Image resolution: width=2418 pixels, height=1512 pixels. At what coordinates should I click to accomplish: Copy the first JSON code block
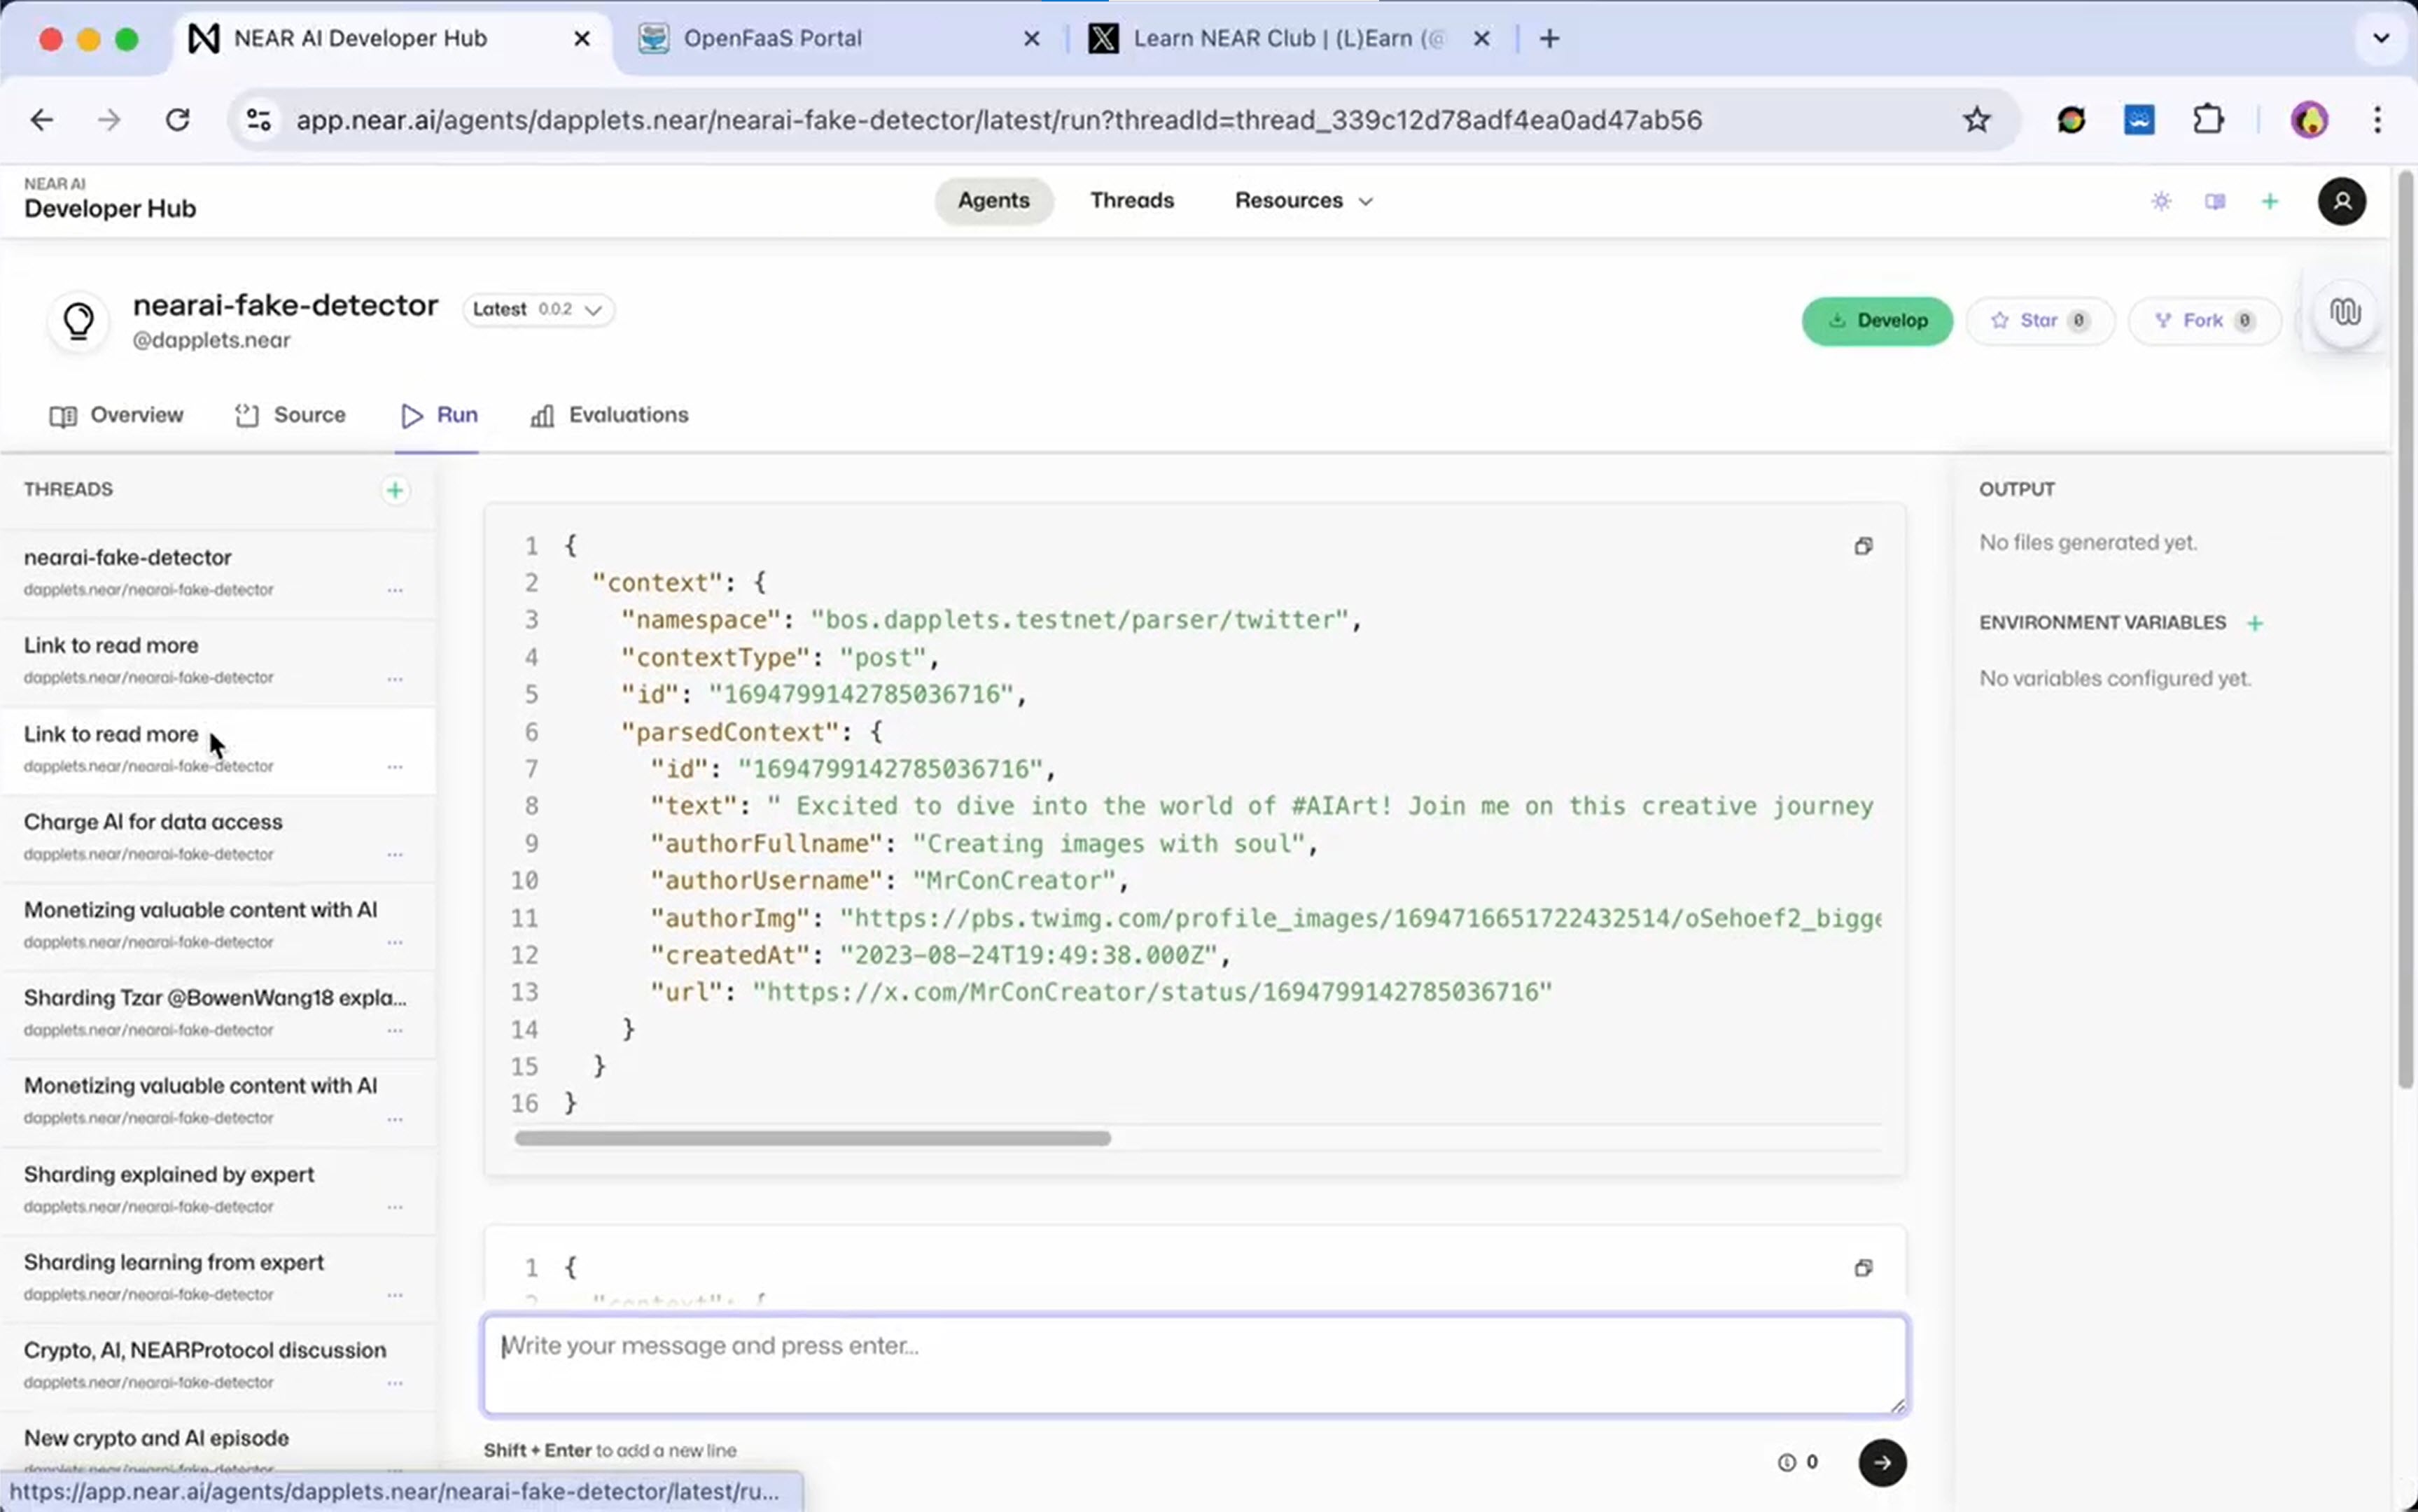[1862, 546]
